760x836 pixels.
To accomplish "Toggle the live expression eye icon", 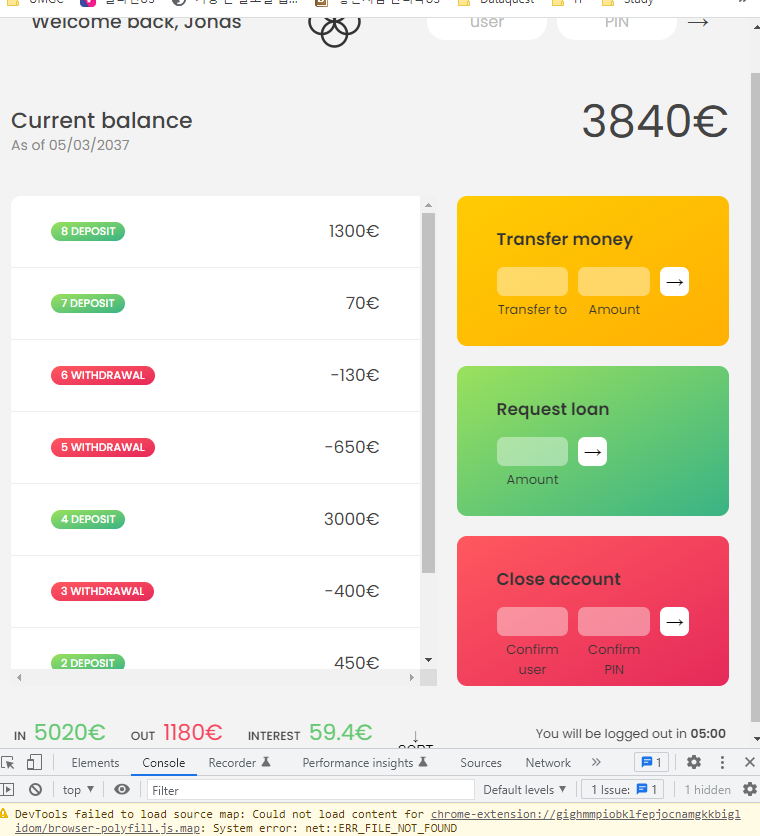I will click(122, 790).
